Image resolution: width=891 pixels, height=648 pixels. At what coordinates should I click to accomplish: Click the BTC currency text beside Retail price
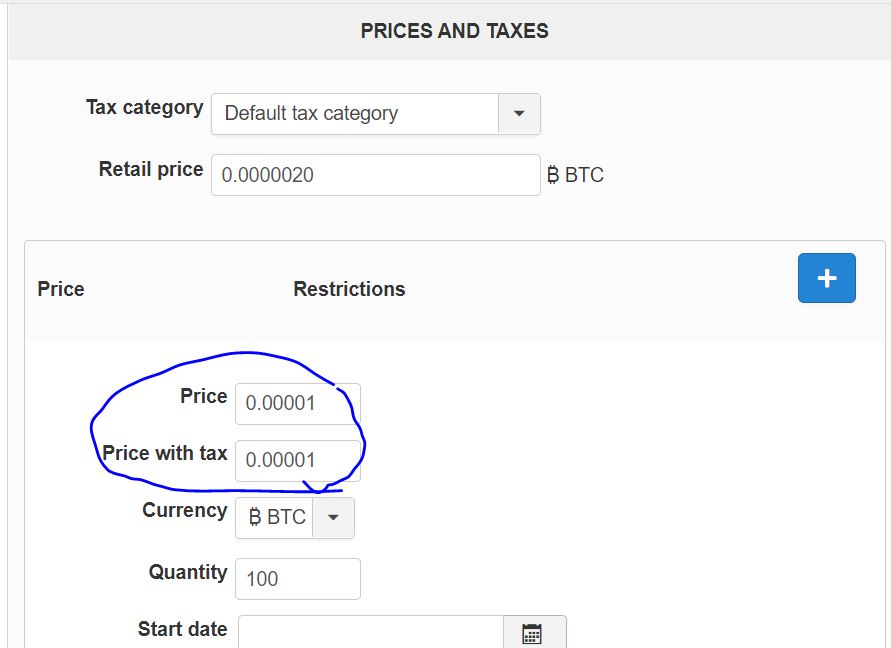pos(575,175)
